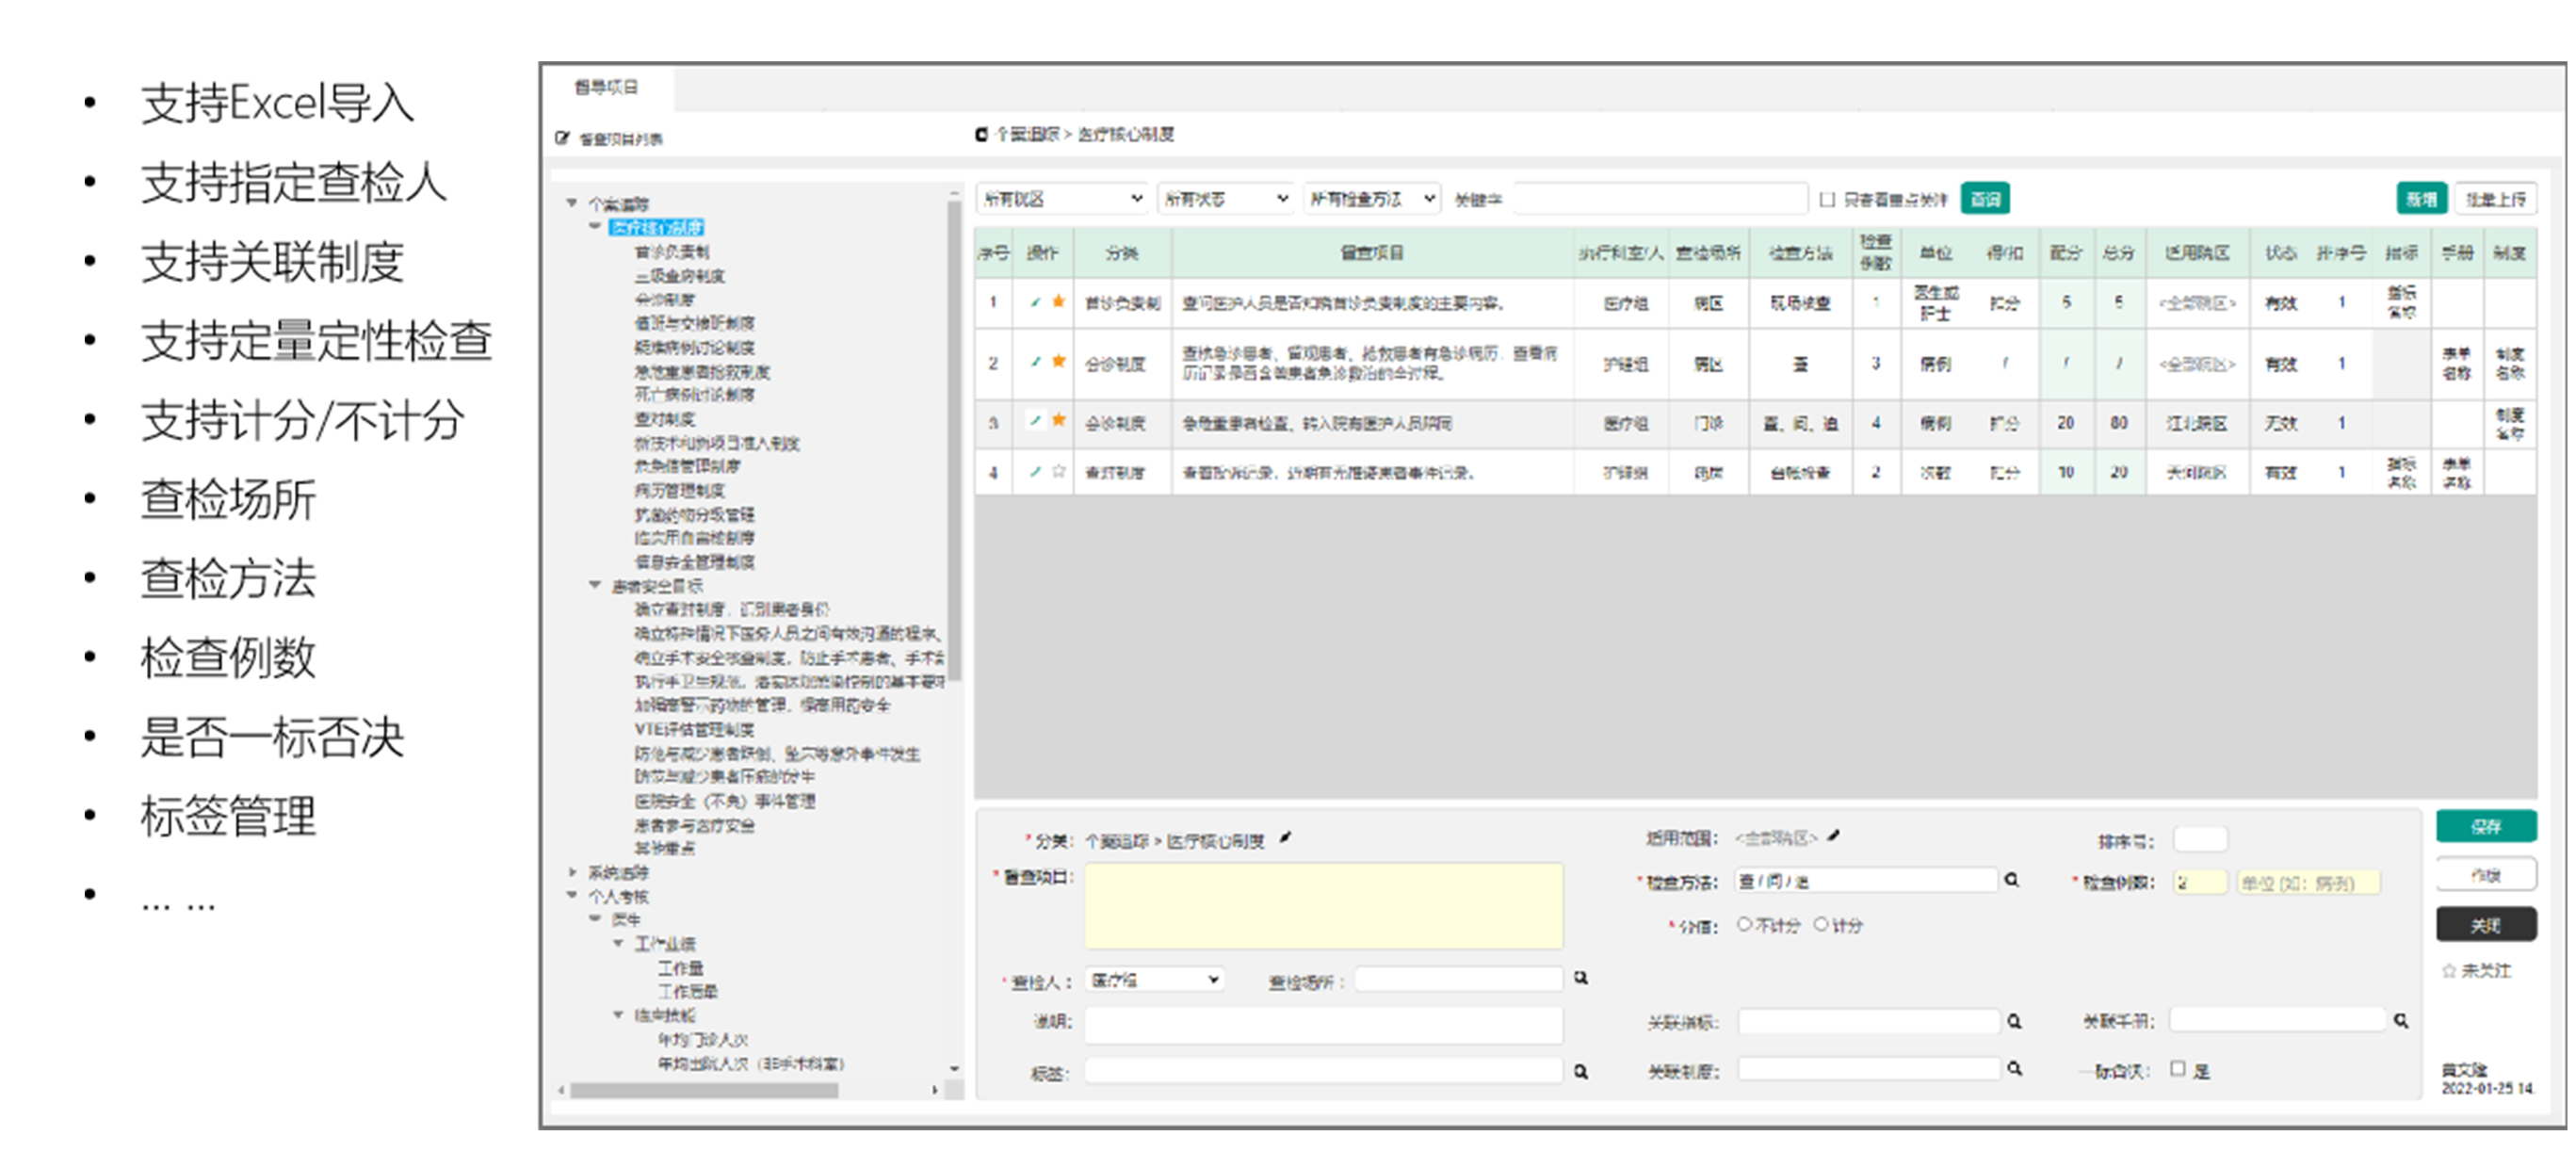
Task: Click magnifier icon beside 关联指标 field
Action: click(2014, 1021)
